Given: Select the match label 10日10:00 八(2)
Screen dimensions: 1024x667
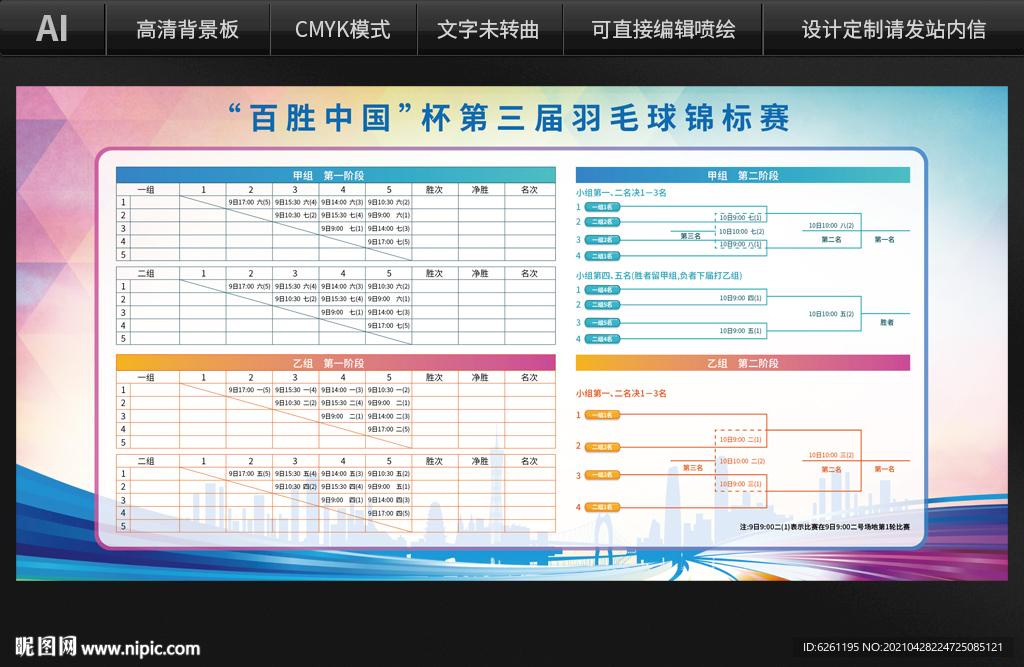Looking at the screenshot, I should (831, 225).
